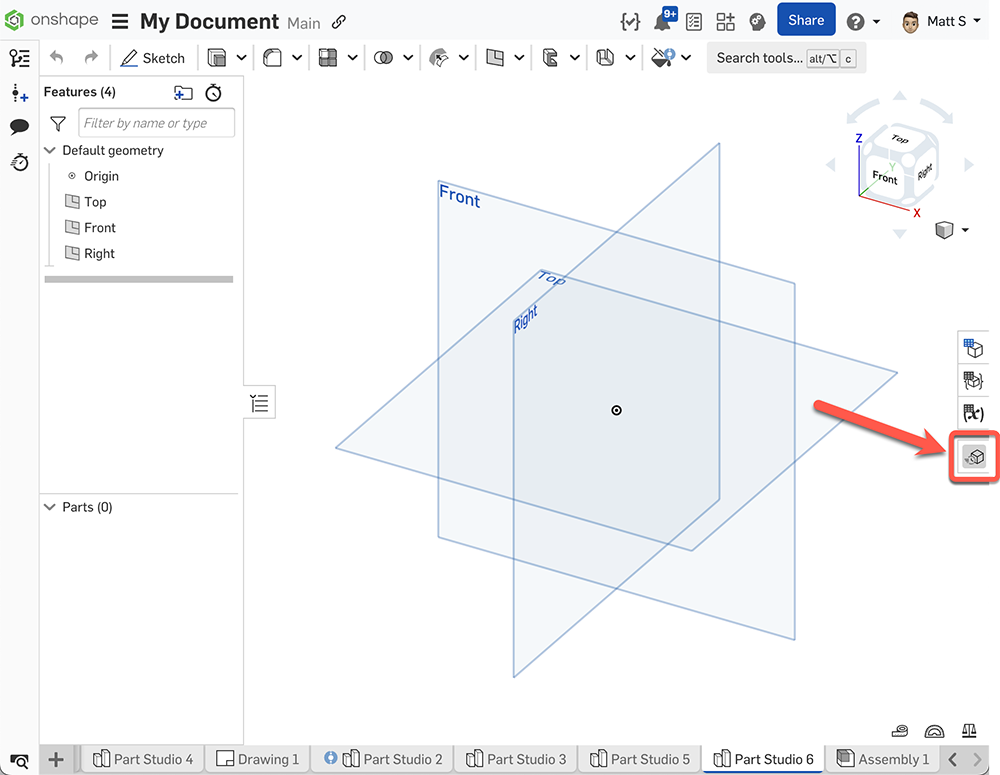Click the rollback stopwatch icon in Features
Image resolution: width=1000 pixels, height=775 pixels.
tap(214, 93)
